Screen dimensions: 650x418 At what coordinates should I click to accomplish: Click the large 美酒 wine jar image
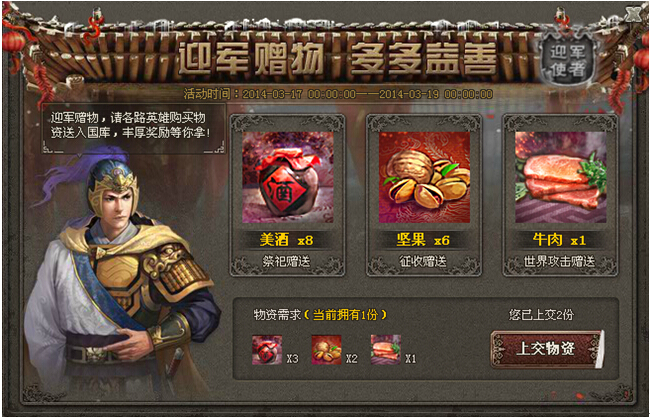[288, 177]
